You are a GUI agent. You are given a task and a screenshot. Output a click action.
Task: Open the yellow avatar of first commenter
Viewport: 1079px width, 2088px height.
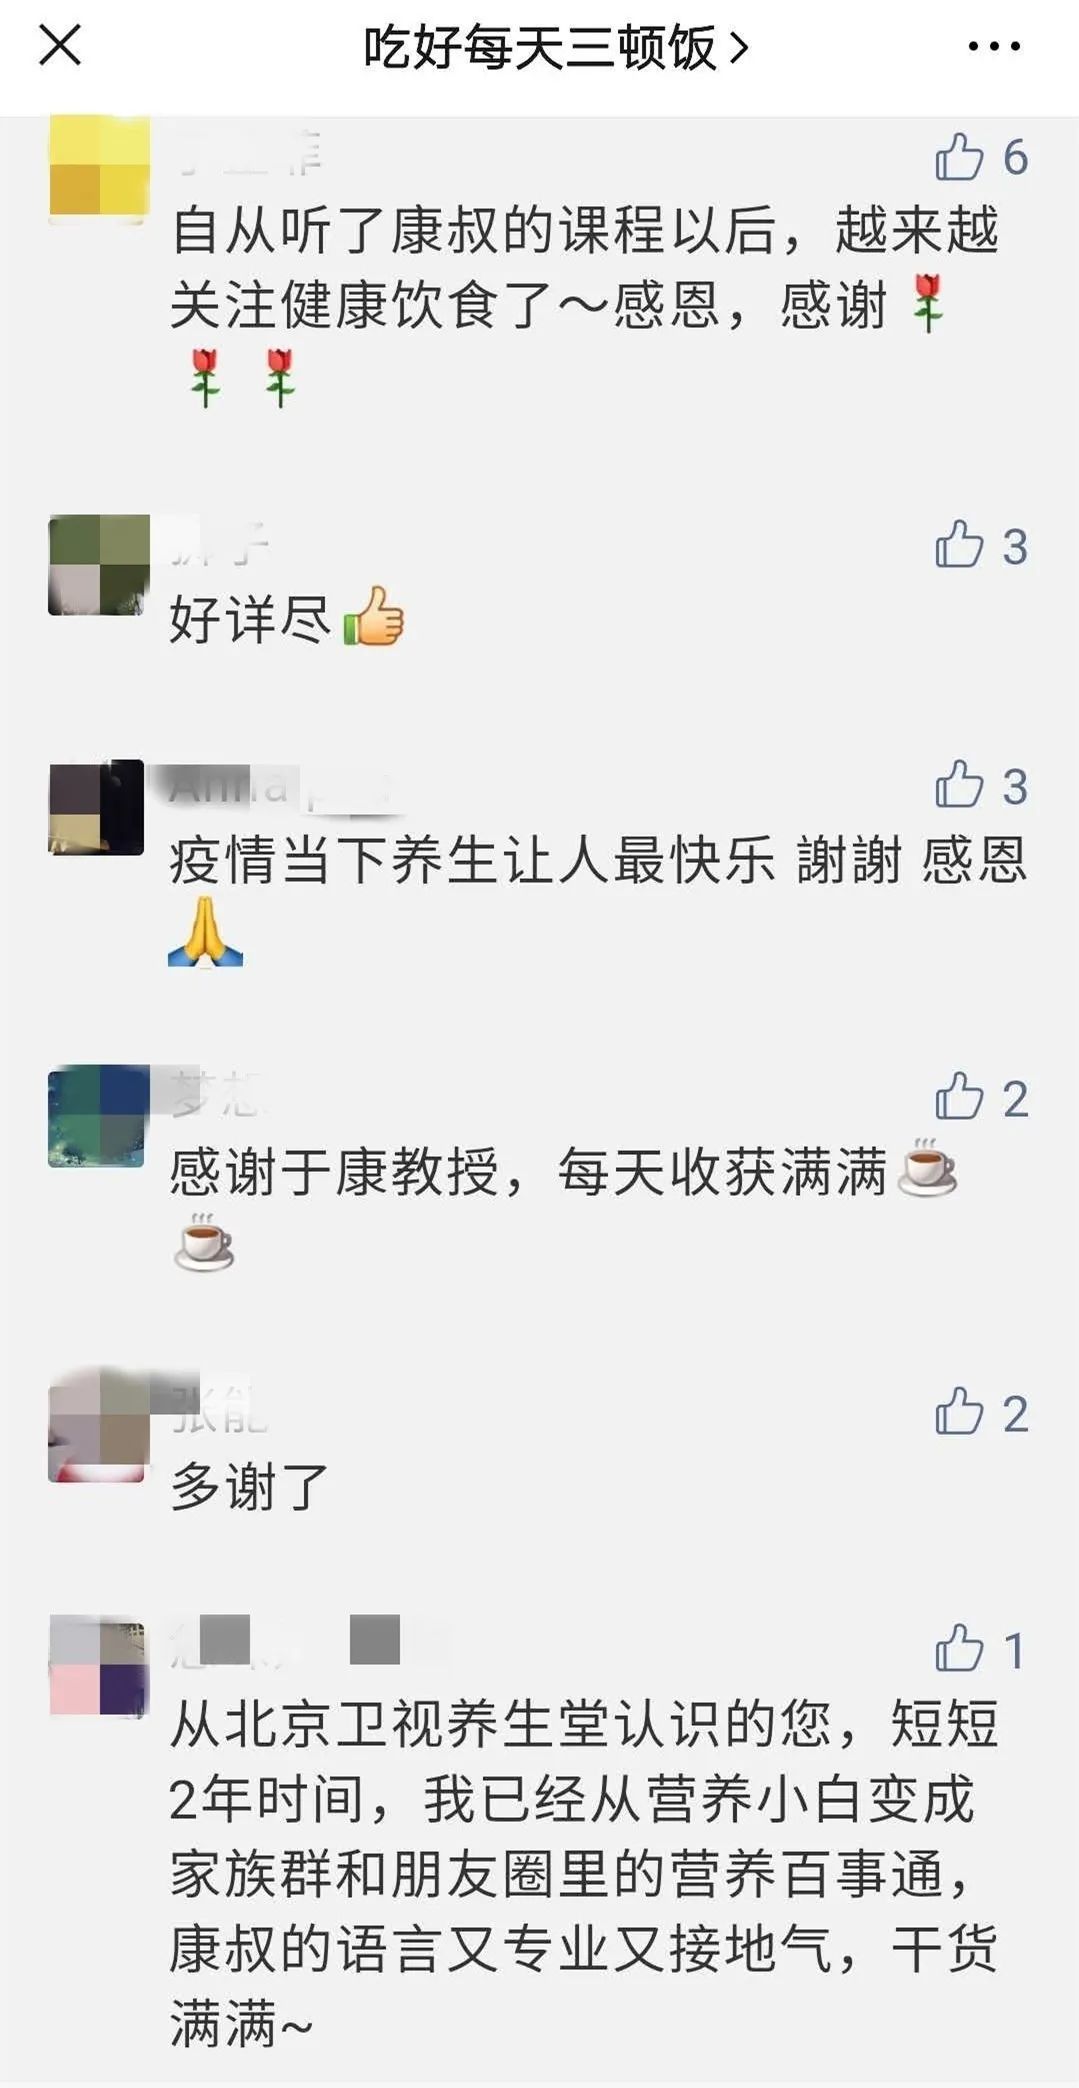click(99, 165)
